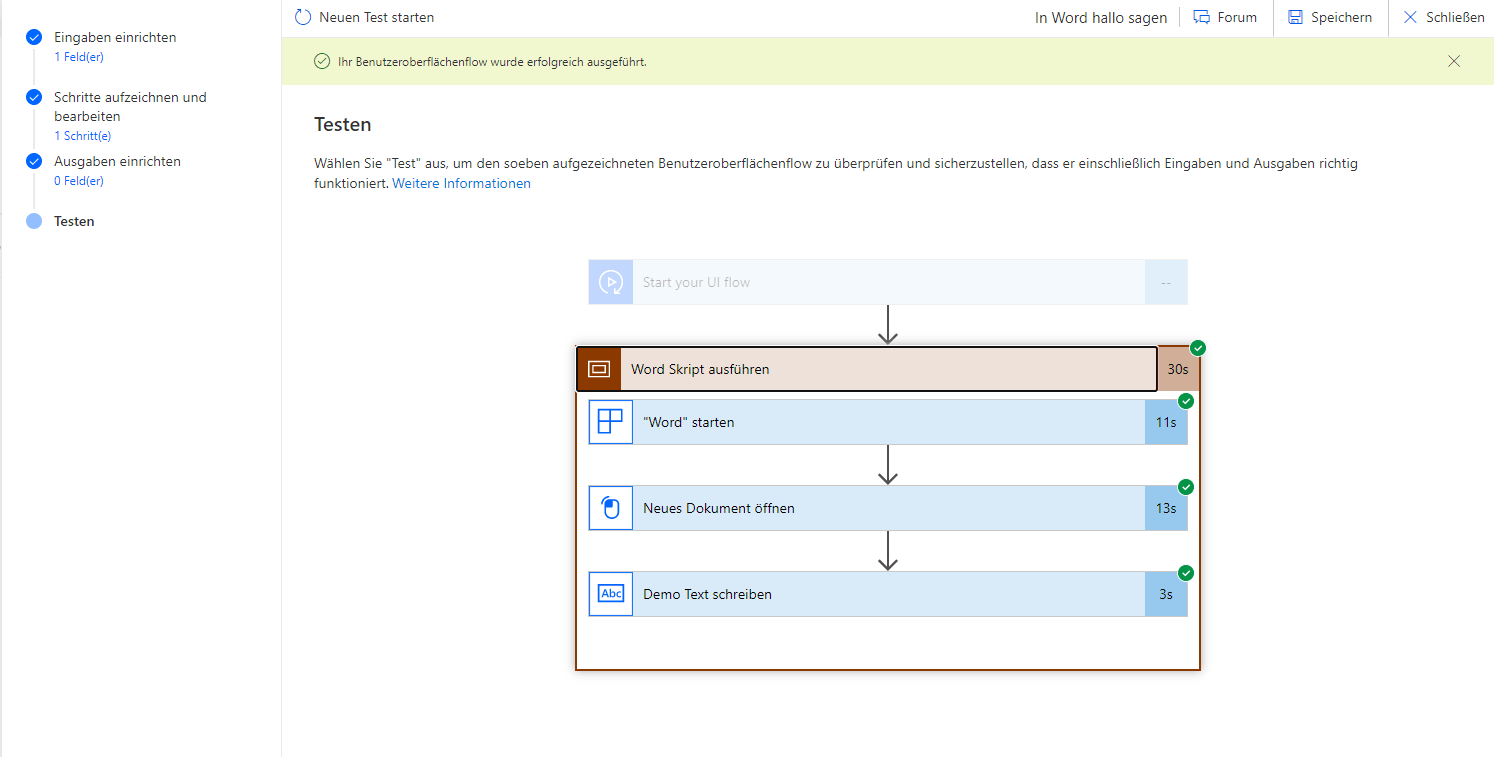
Task: Click the Word Skript ausführen window icon
Action: (599, 369)
